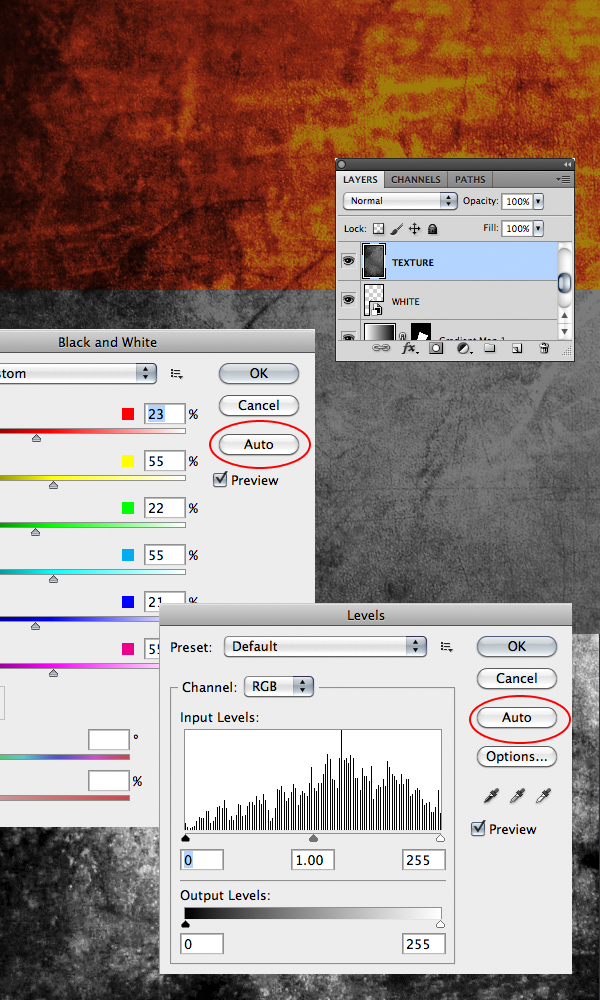Click the lock transparent pixels icon
Image resolution: width=600 pixels, height=1000 pixels.
pos(379,229)
